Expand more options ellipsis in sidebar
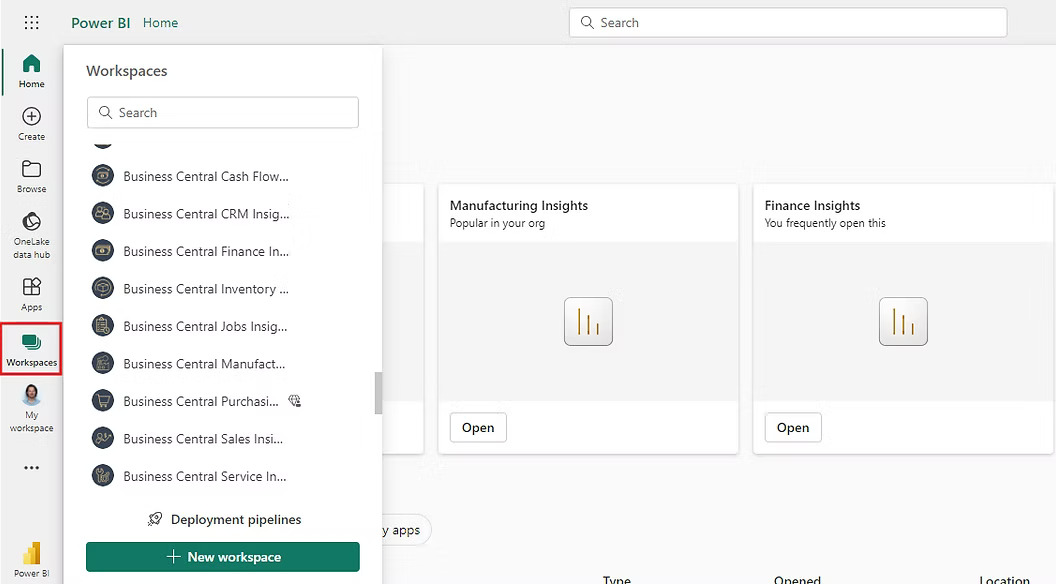 point(31,467)
